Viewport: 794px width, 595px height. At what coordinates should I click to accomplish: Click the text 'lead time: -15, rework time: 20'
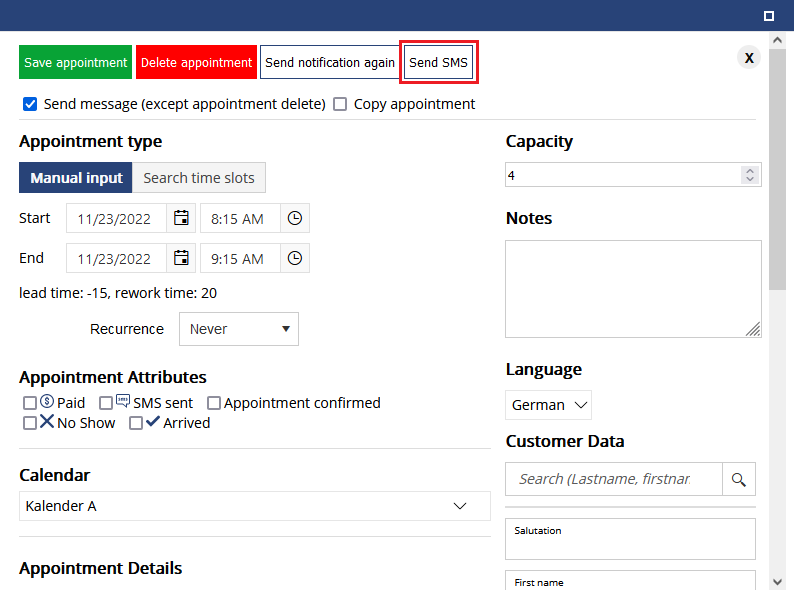pos(118,293)
